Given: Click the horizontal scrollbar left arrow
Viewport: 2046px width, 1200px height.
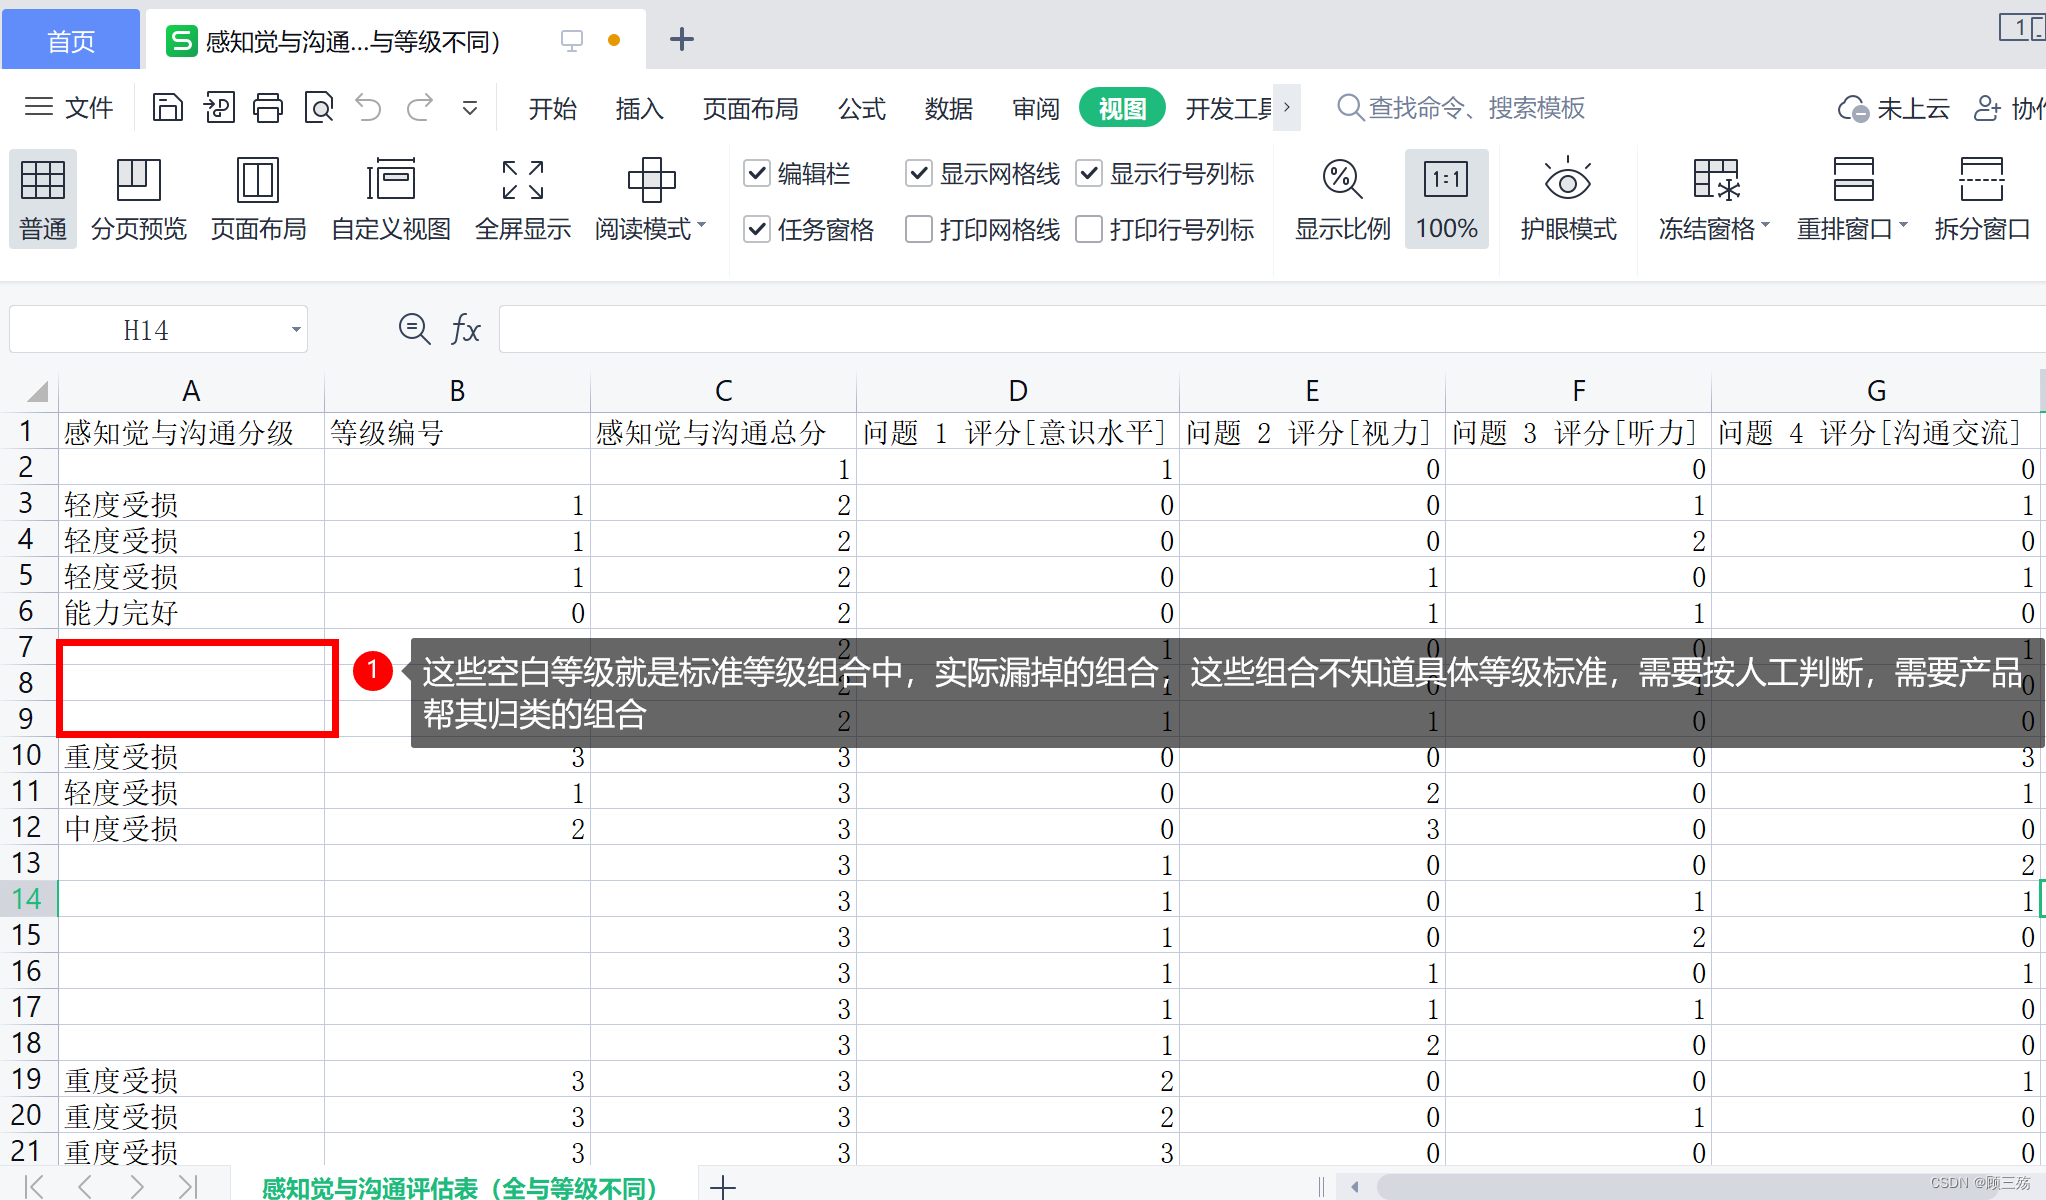Looking at the screenshot, I should (1355, 1187).
